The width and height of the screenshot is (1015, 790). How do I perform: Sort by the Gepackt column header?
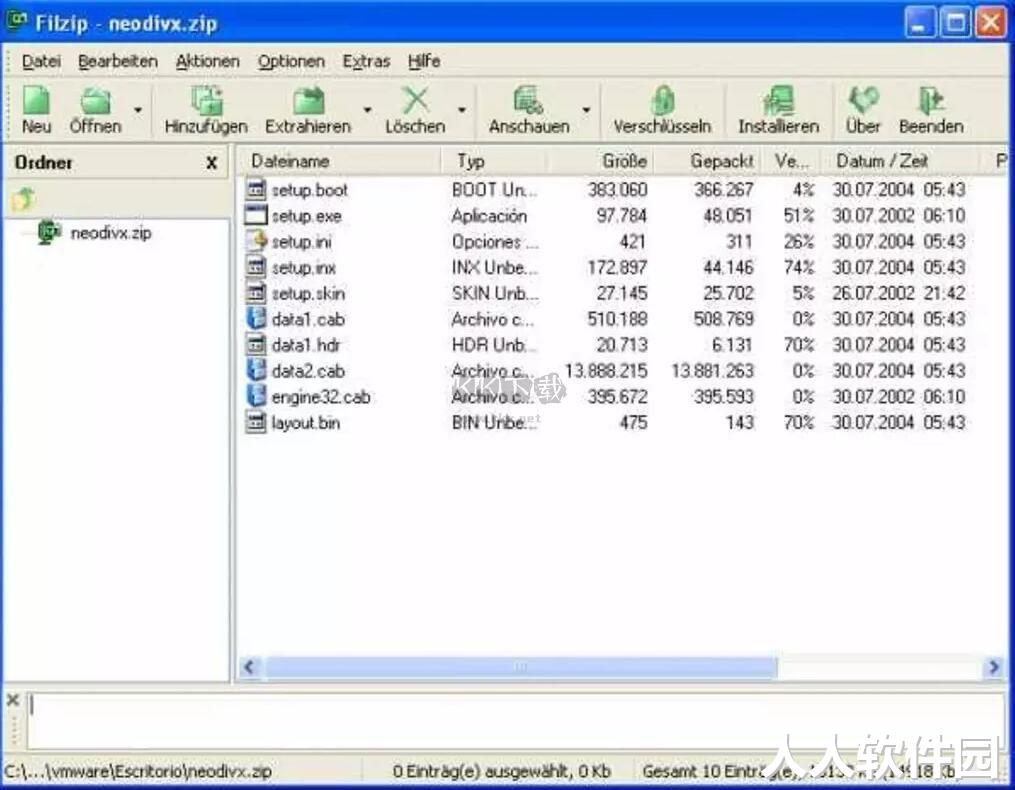tap(707, 161)
